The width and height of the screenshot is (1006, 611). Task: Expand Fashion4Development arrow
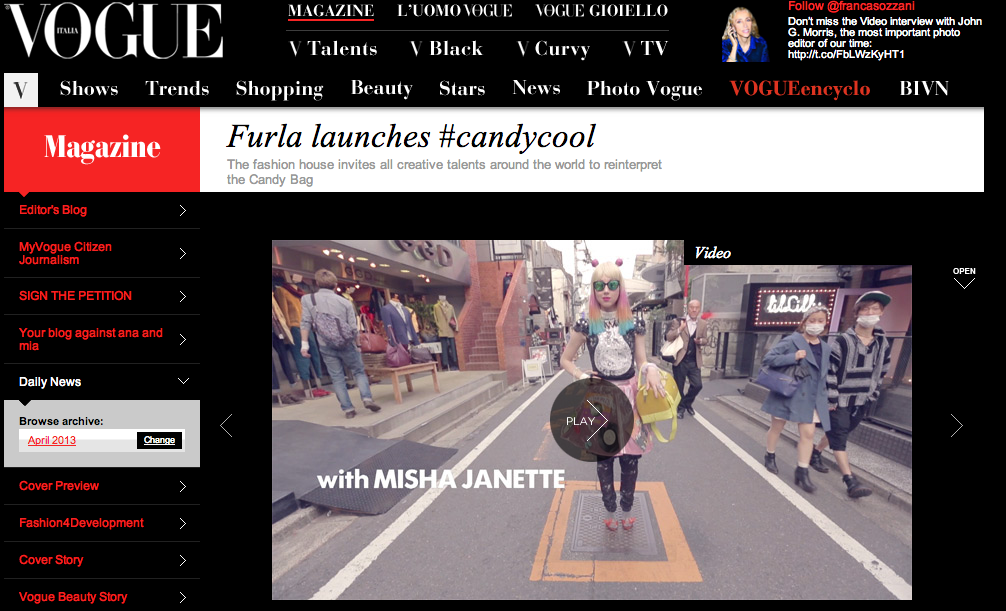coord(183,524)
